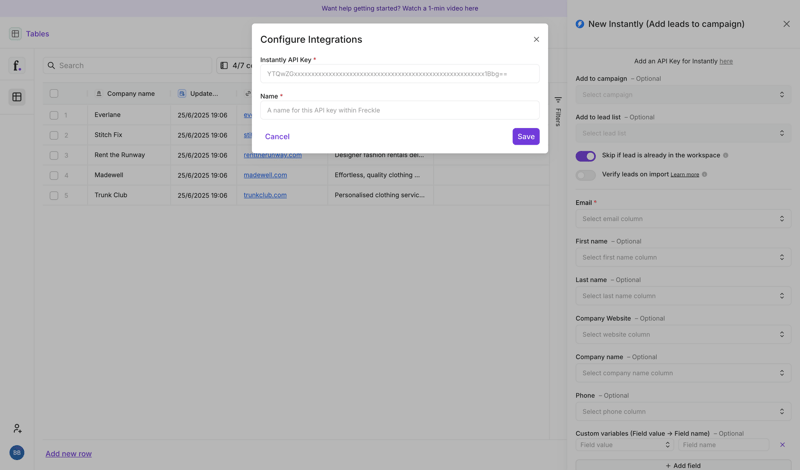Select the checkbox for Madewell row
This screenshot has height=470, width=800.
[54, 175]
